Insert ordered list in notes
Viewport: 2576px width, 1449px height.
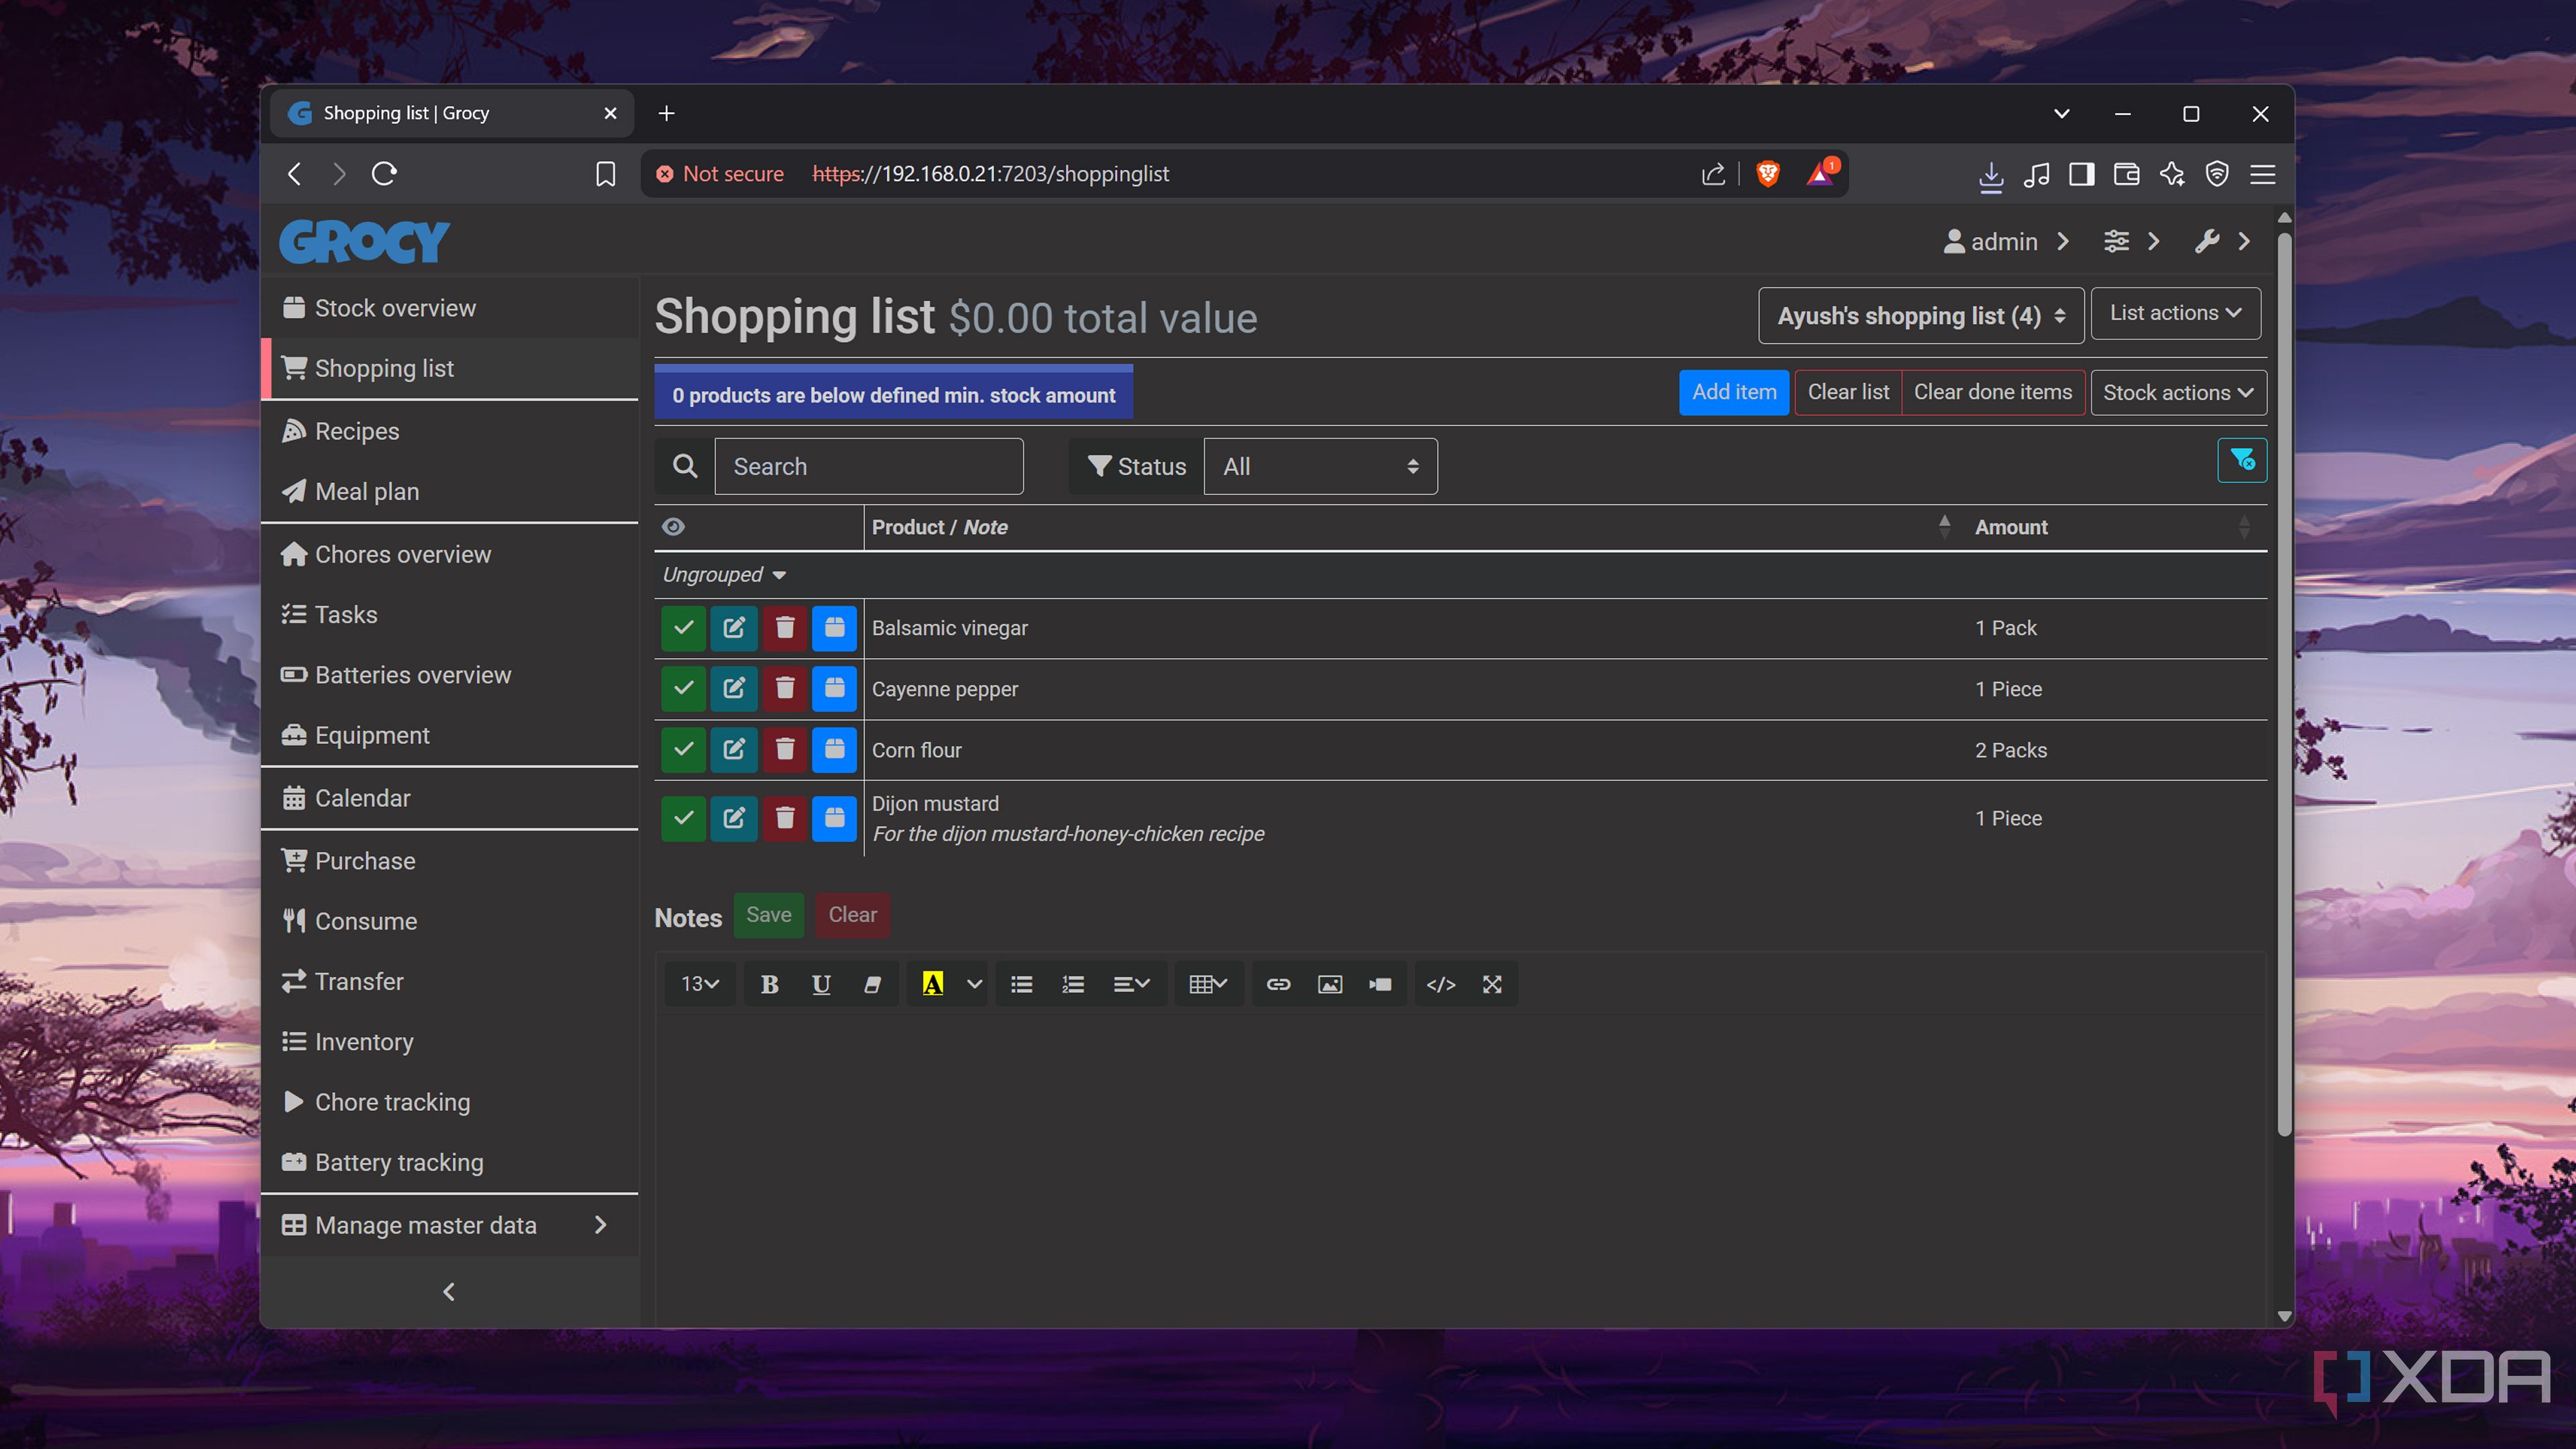click(1073, 985)
